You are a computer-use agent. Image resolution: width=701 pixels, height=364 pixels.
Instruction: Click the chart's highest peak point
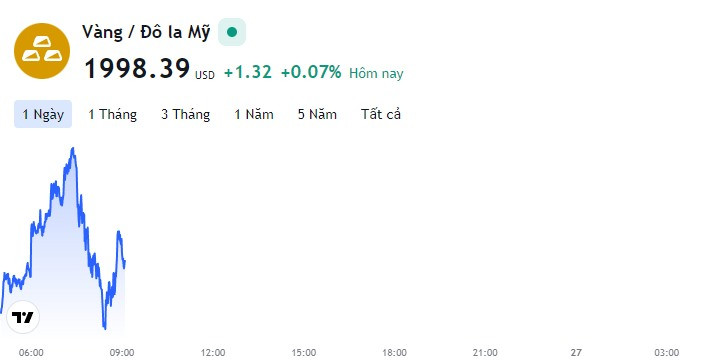(73, 148)
